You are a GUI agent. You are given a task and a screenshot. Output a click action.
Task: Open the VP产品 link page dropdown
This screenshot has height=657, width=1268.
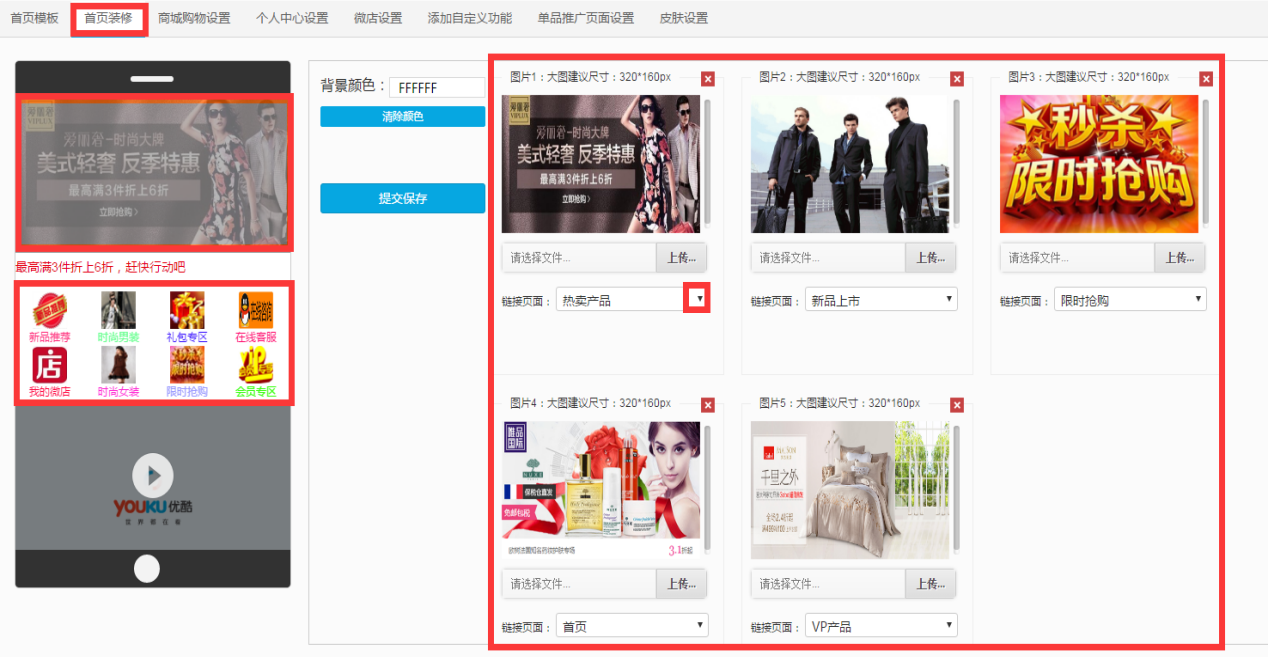click(x=880, y=626)
